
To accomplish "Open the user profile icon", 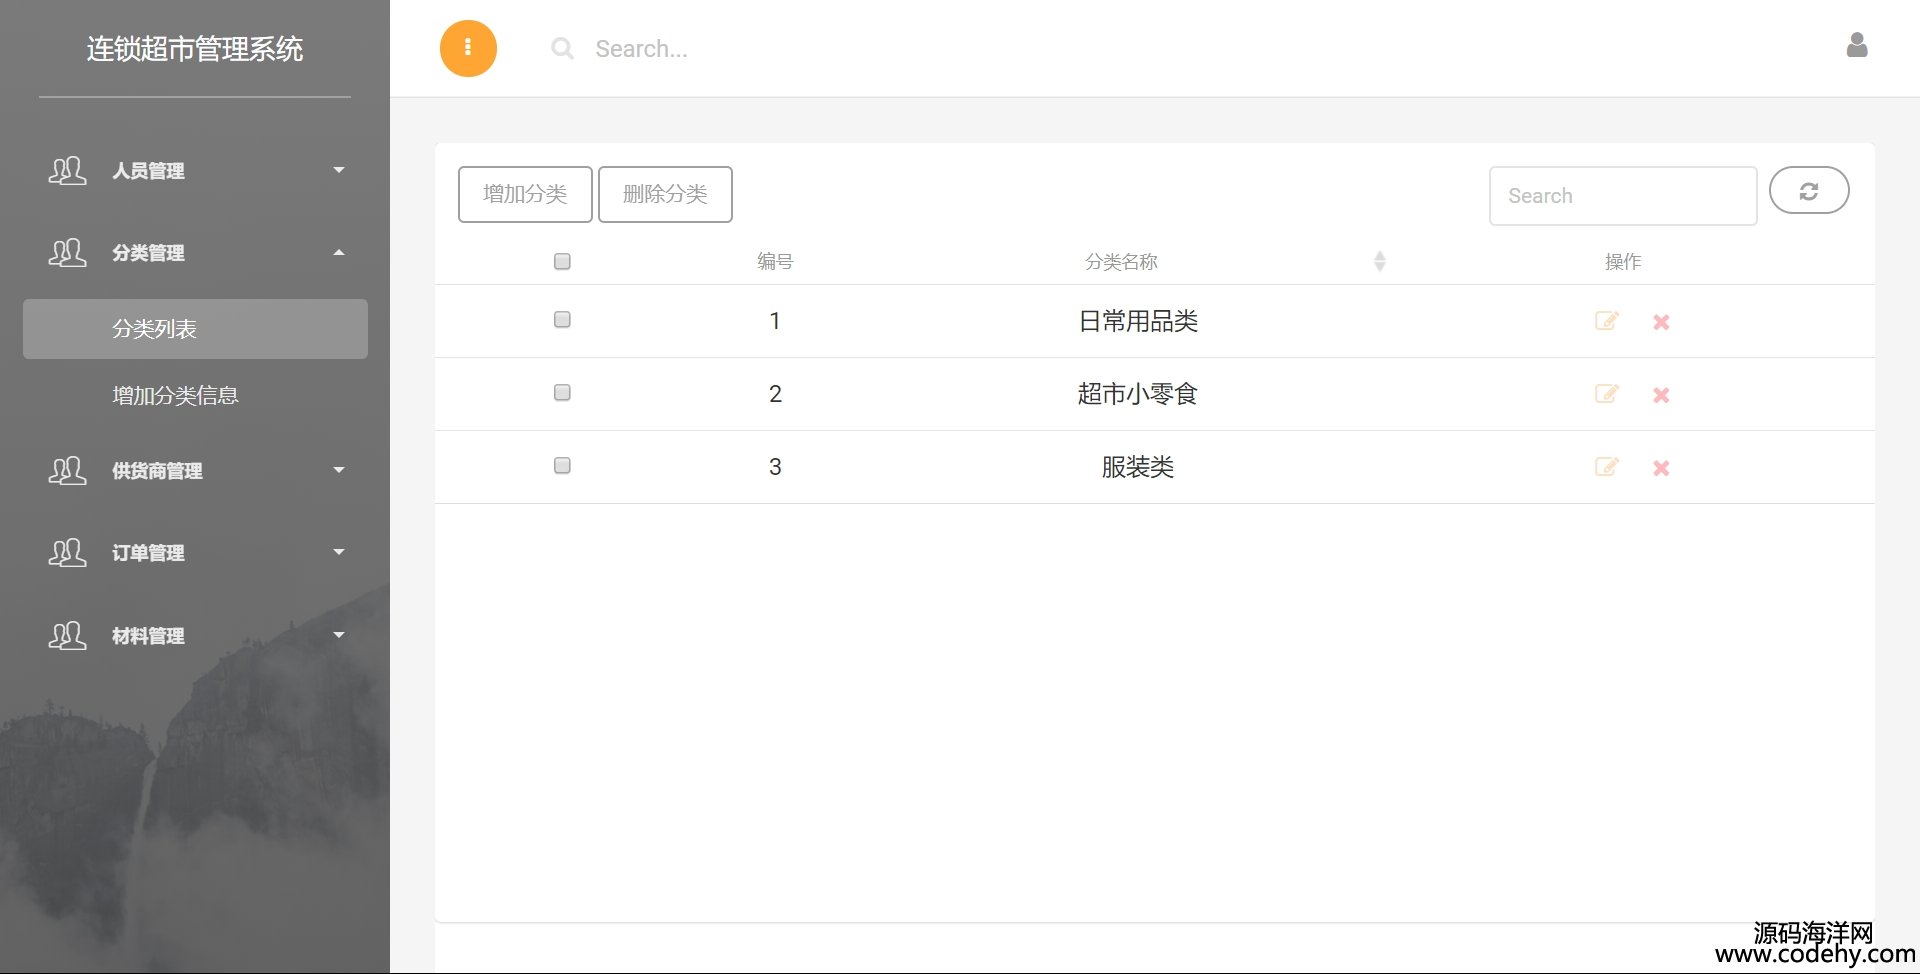I will pyautogui.click(x=1856, y=46).
